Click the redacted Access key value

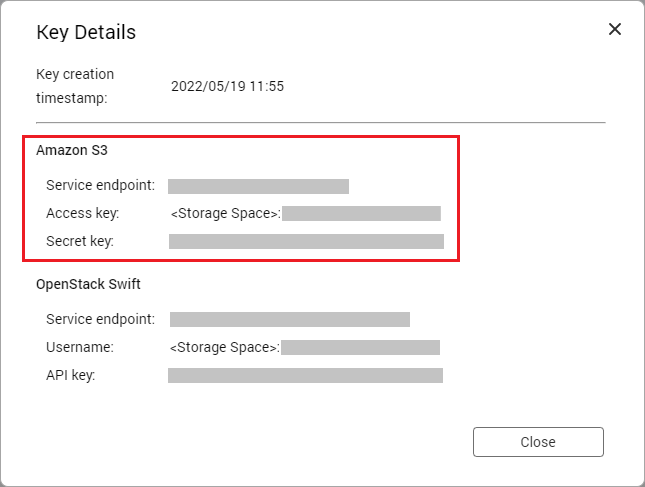tap(361, 213)
